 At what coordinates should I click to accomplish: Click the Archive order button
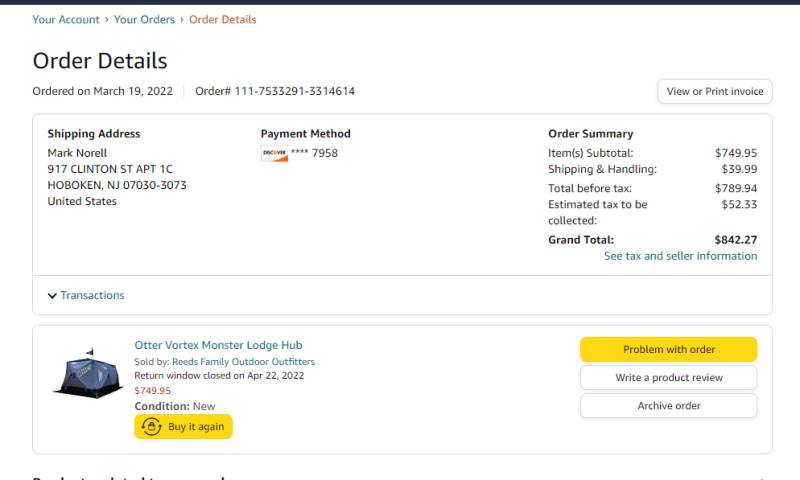669,406
